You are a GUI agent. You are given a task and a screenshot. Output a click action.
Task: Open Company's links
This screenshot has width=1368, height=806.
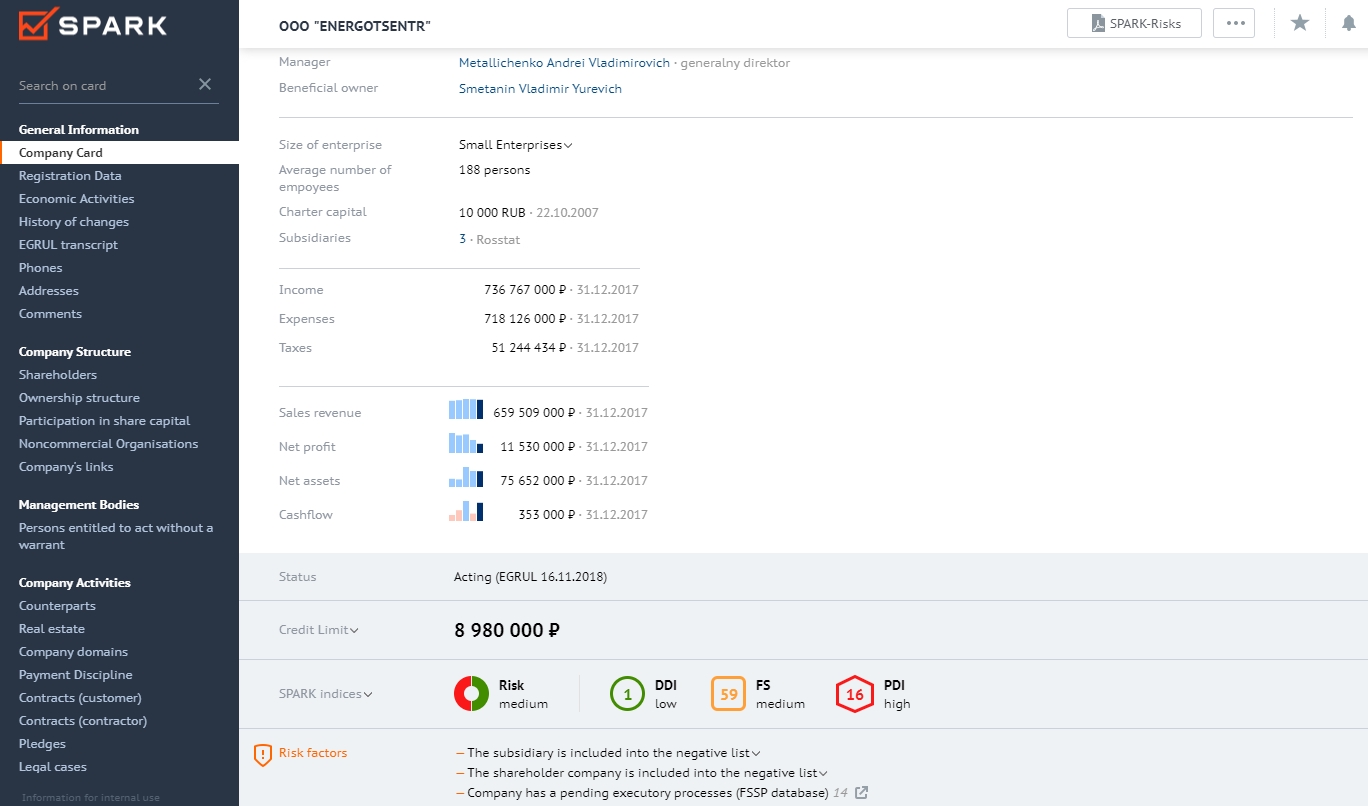click(66, 467)
